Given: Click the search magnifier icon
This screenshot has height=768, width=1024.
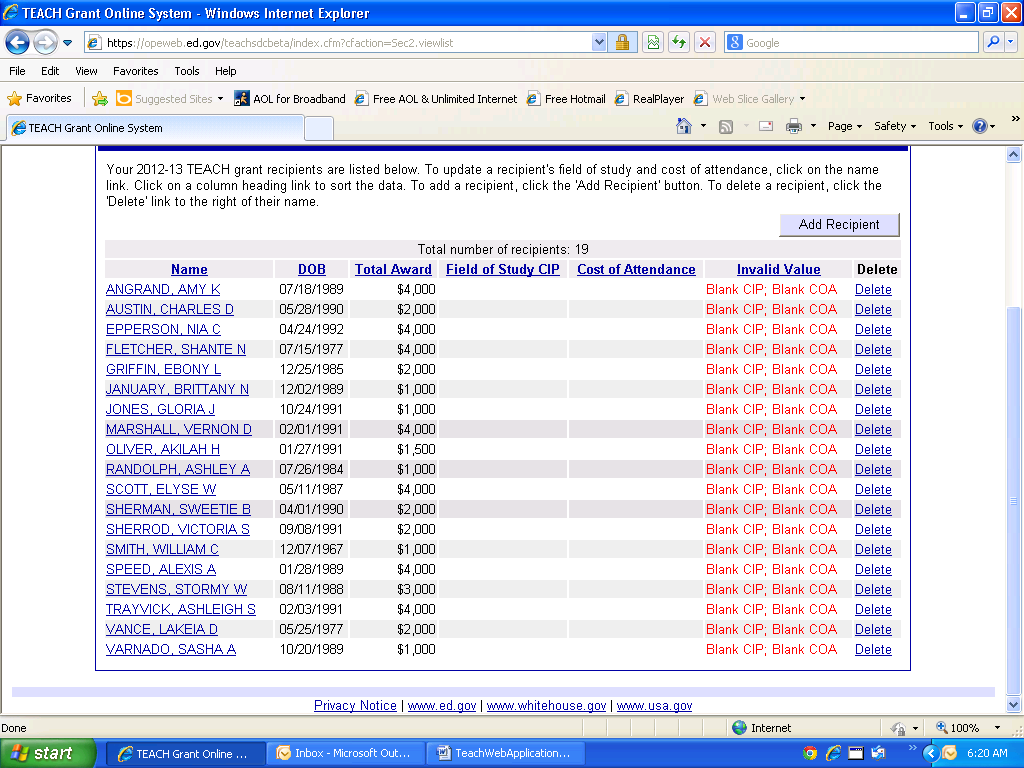Looking at the screenshot, I should 993,43.
